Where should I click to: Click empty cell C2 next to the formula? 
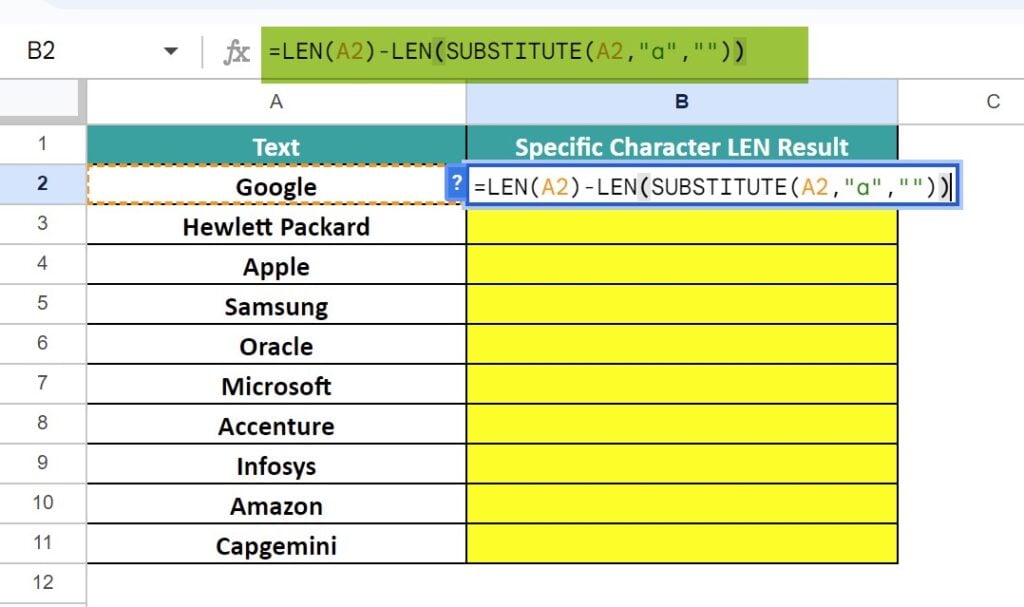point(993,185)
